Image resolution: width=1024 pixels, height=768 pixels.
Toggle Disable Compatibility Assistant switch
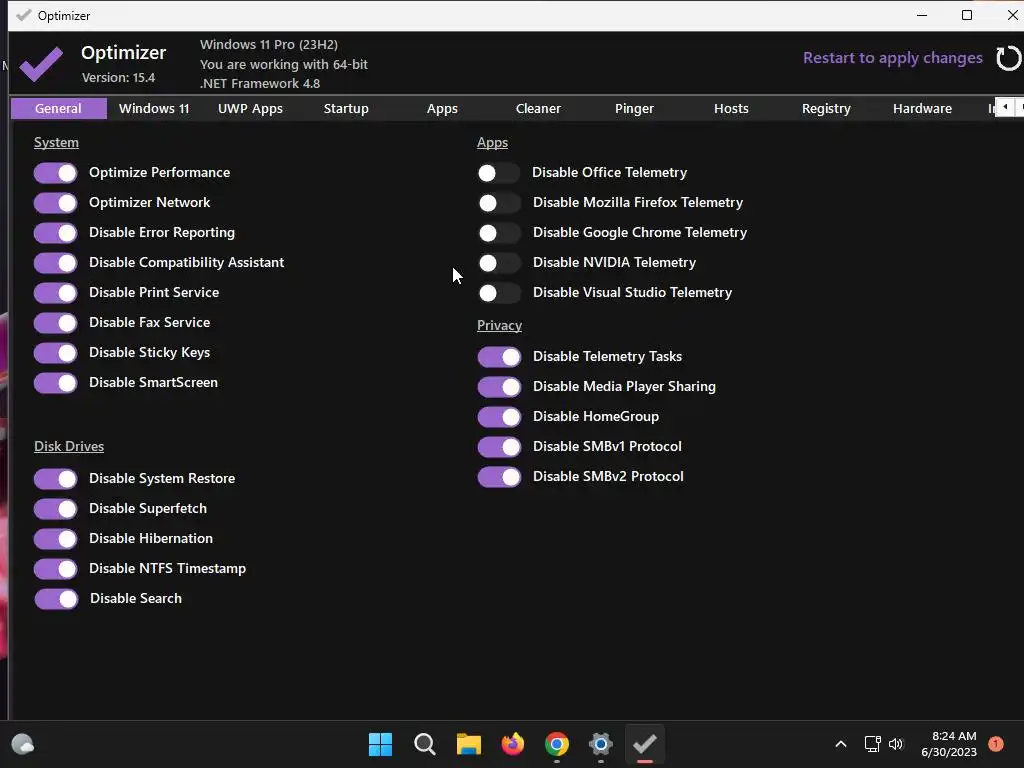[x=56, y=263]
